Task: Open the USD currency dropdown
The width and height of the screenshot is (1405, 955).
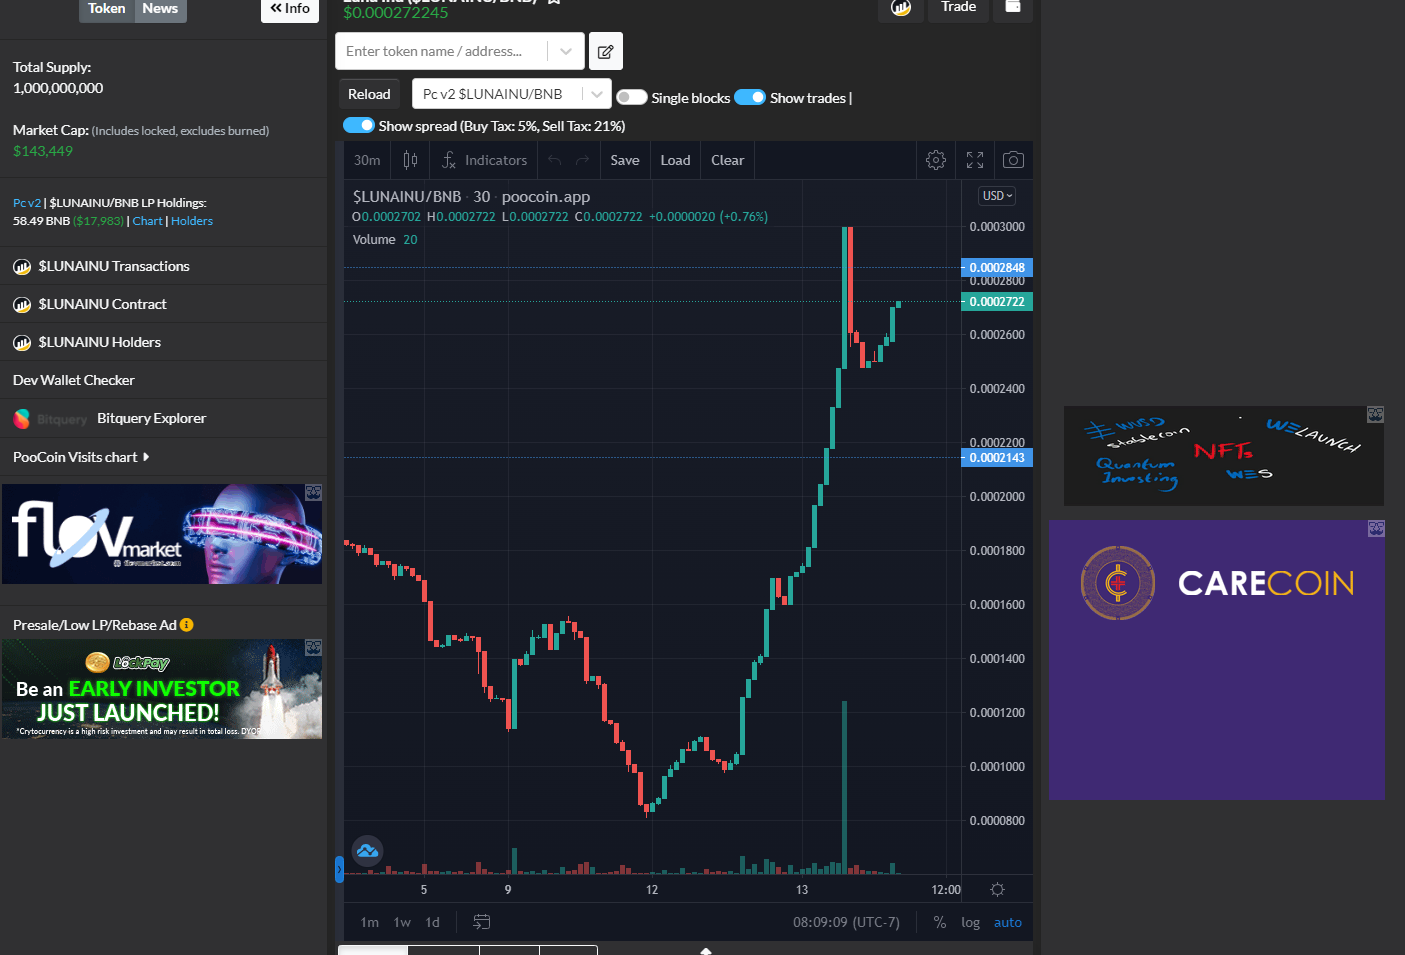Action: coord(997,196)
